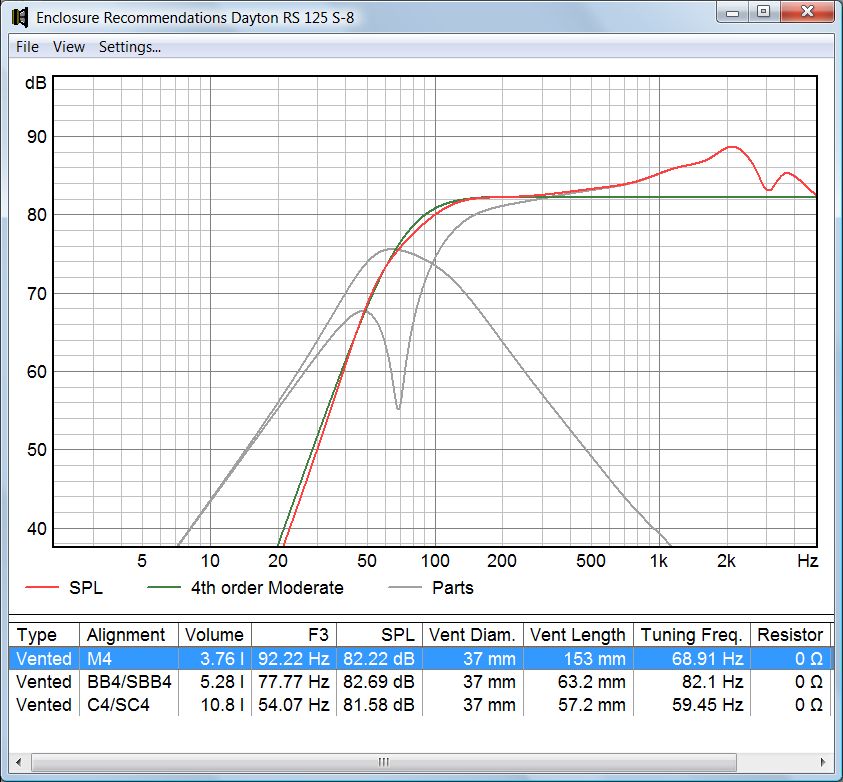Click the gray Parts legend marker
Viewport: 843px width, 782px height.
click(x=405, y=588)
